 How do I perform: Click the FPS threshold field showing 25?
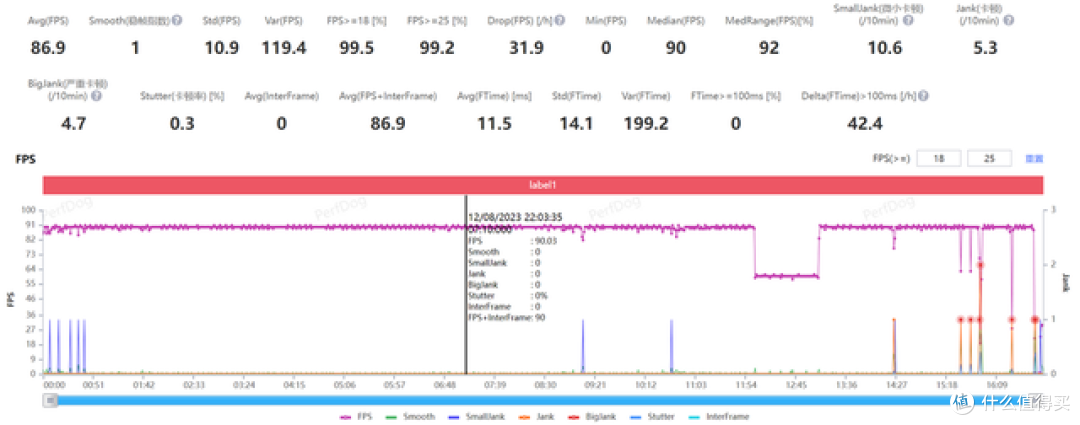click(990, 159)
